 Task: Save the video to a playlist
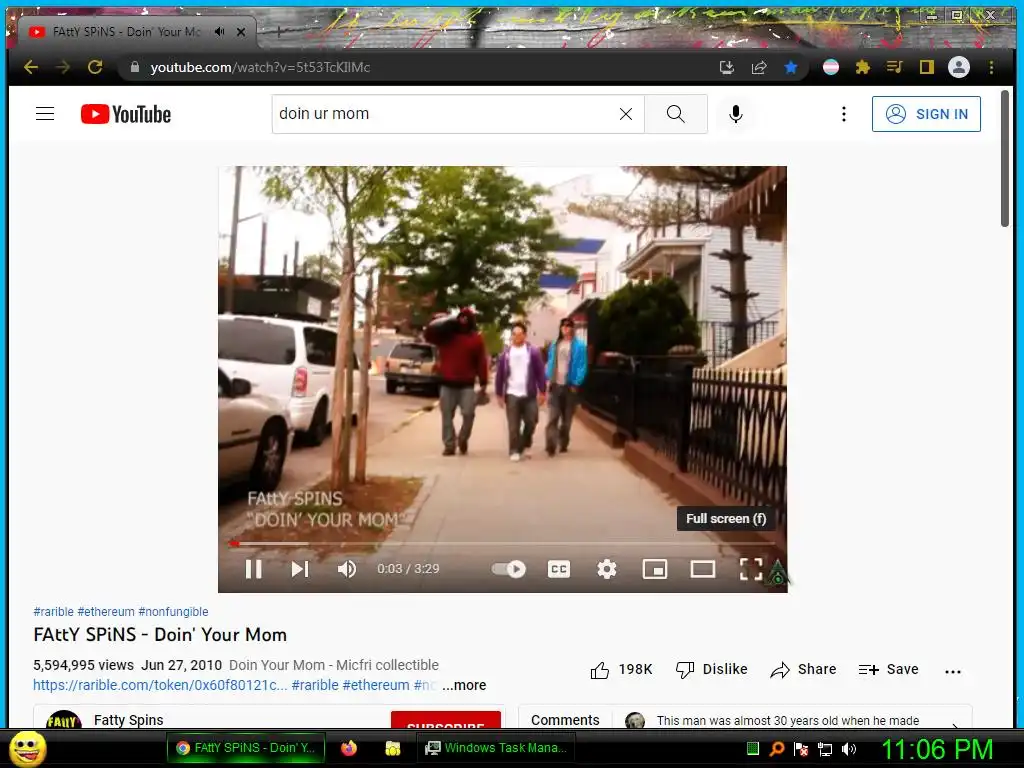[888, 669]
